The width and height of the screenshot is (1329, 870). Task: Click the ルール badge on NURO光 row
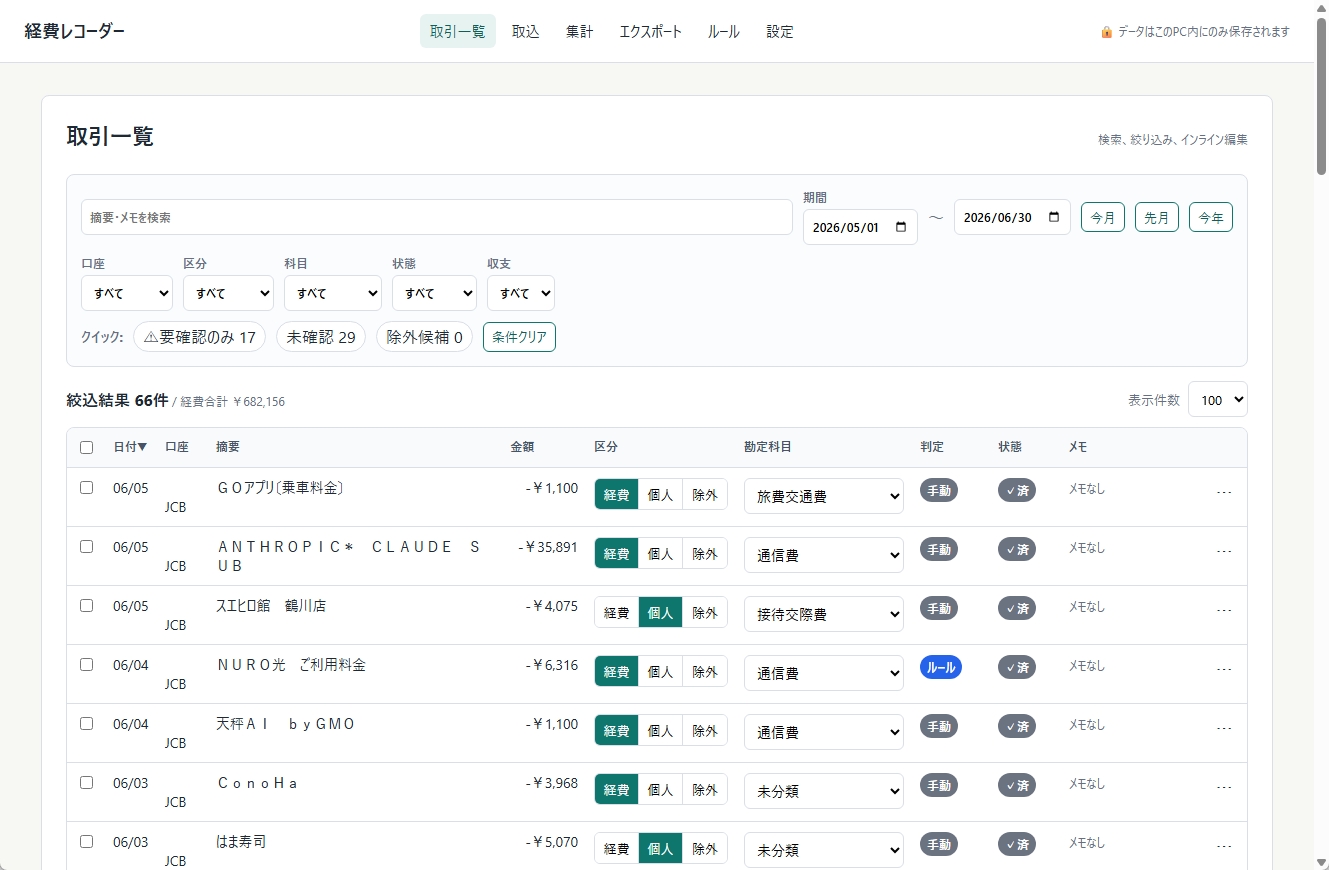(940, 667)
